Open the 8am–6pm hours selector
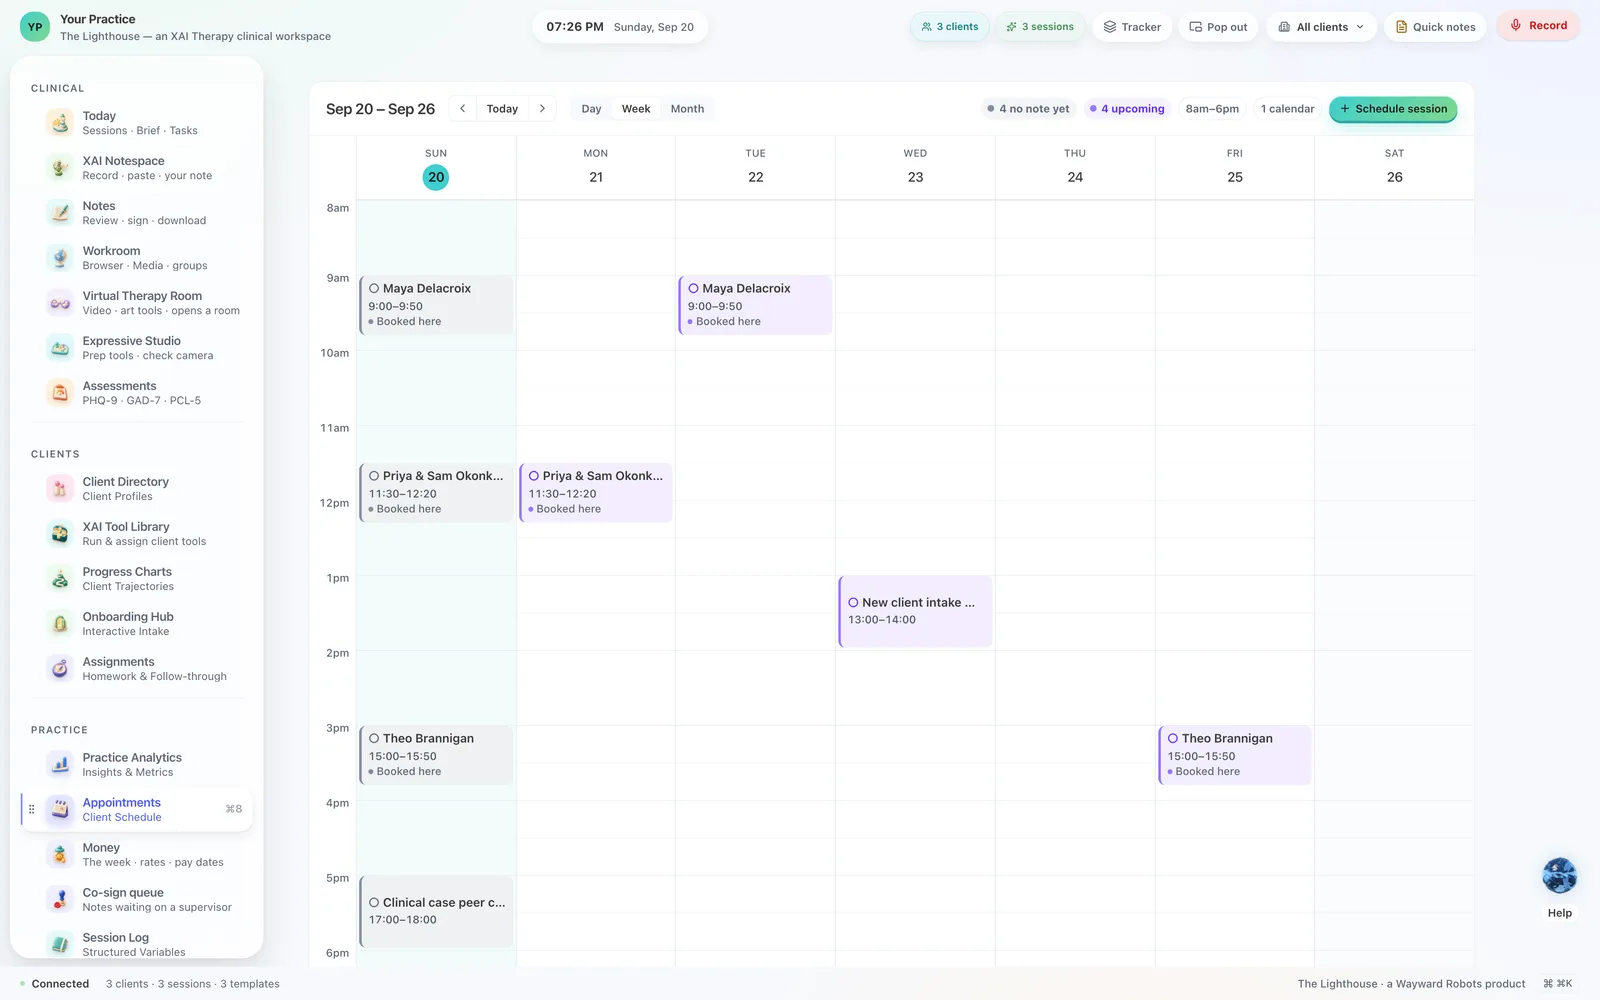 1212,109
